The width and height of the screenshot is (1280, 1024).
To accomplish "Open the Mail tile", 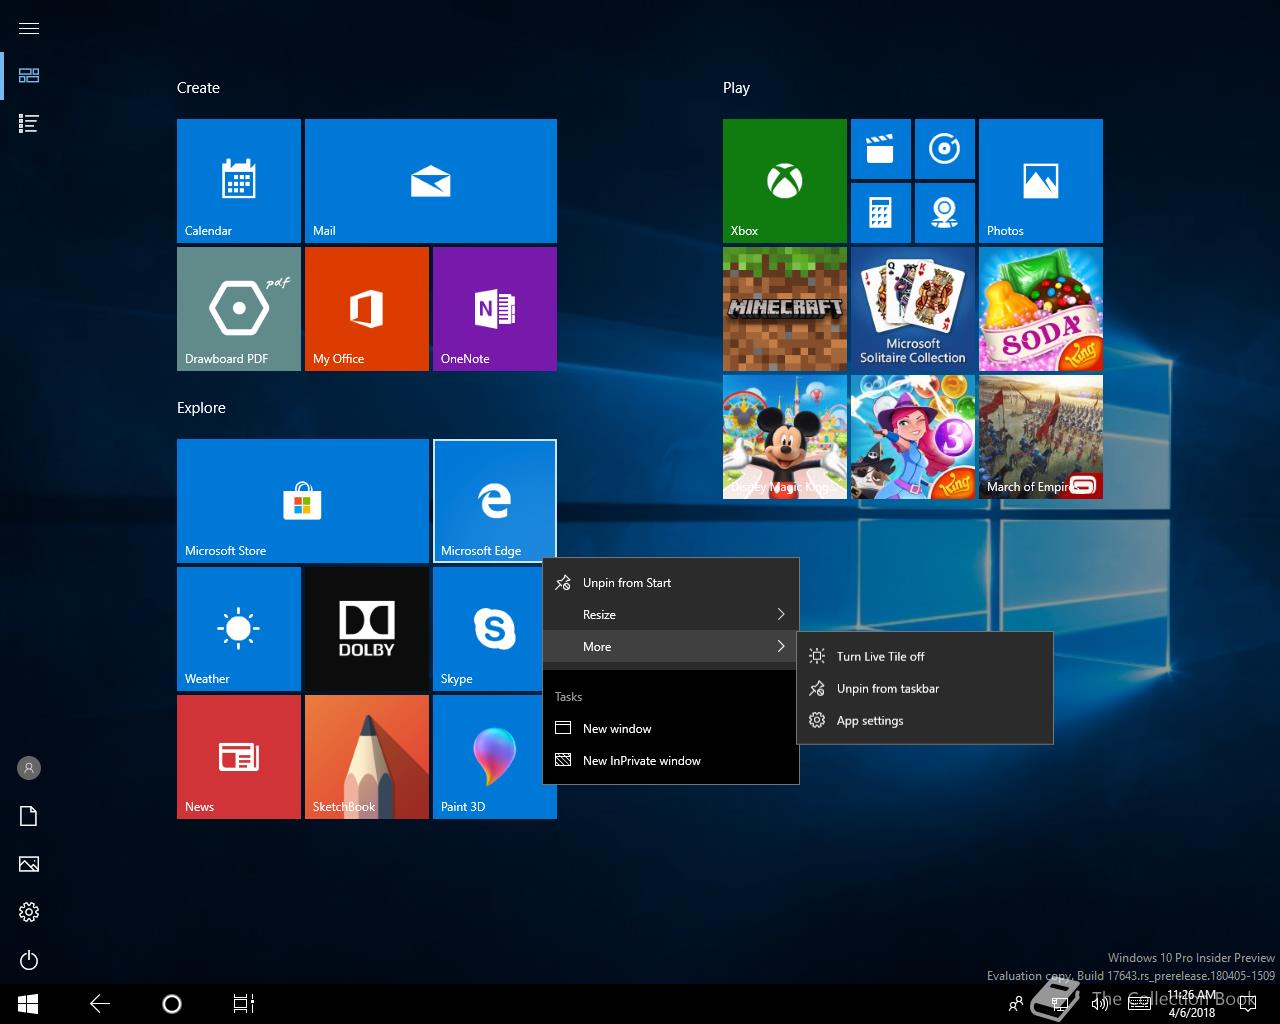I will point(431,181).
